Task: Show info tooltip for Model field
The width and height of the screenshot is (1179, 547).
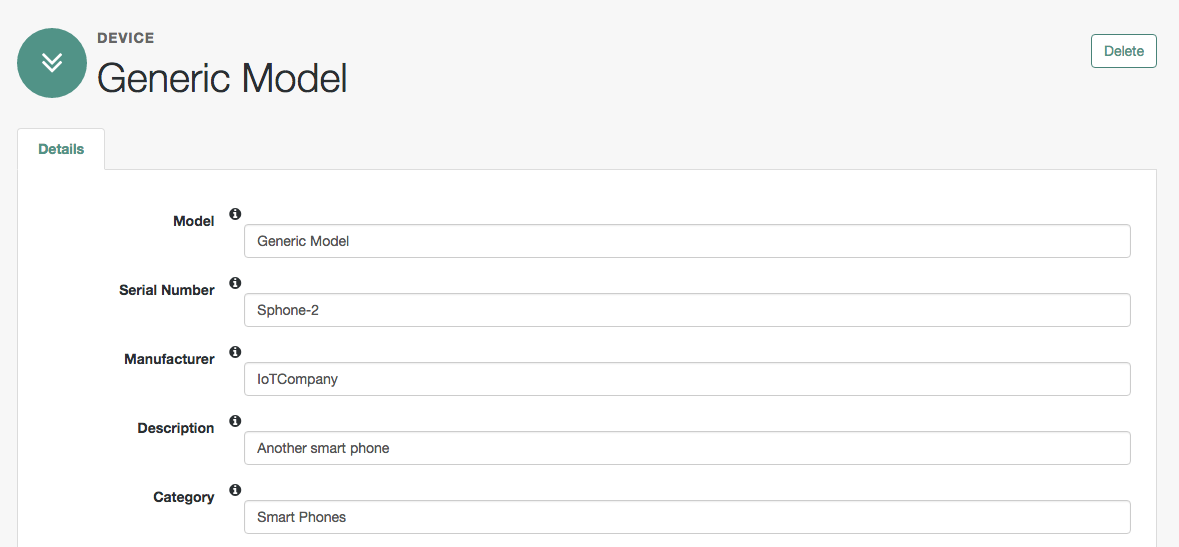Action: [235, 214]
